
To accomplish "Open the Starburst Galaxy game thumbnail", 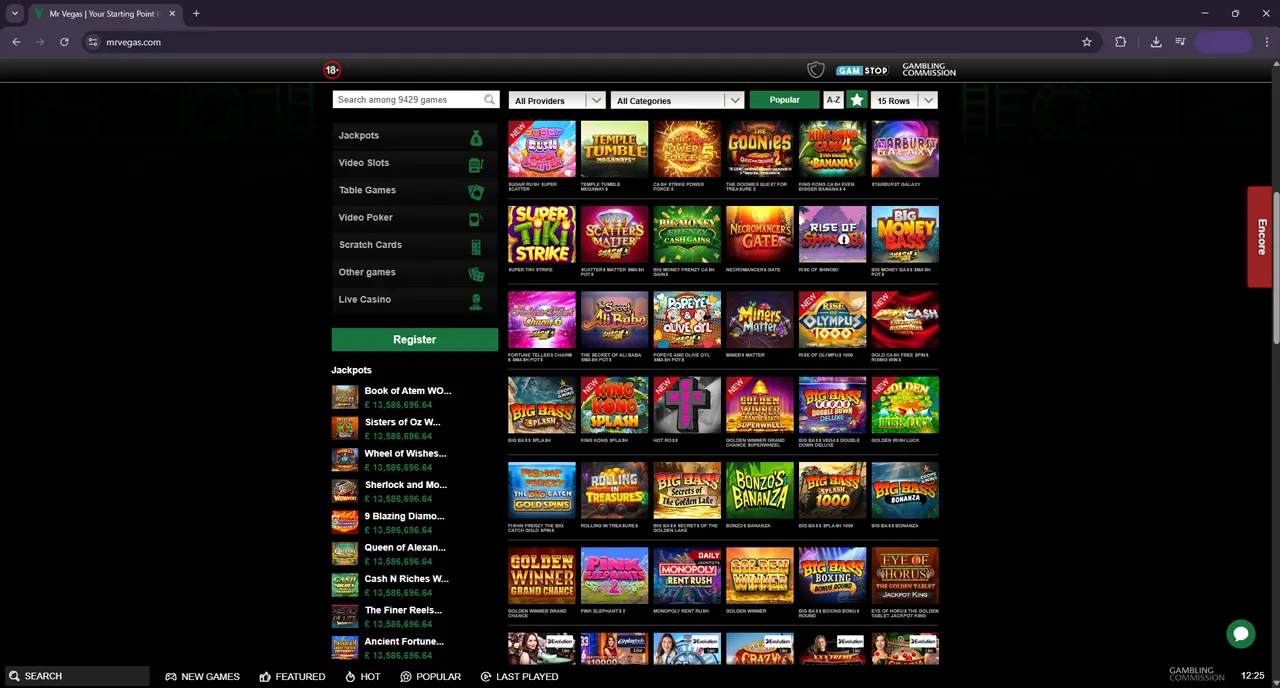I will click(x=905, y=149).
